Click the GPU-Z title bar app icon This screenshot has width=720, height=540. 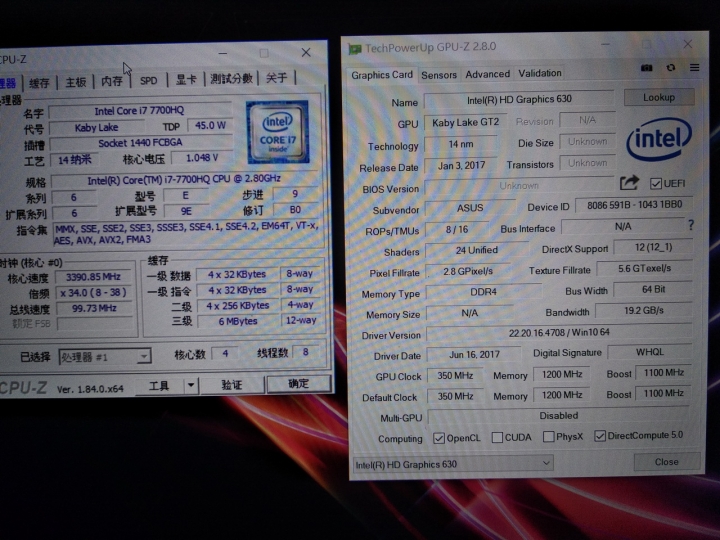tap(355, 49)
